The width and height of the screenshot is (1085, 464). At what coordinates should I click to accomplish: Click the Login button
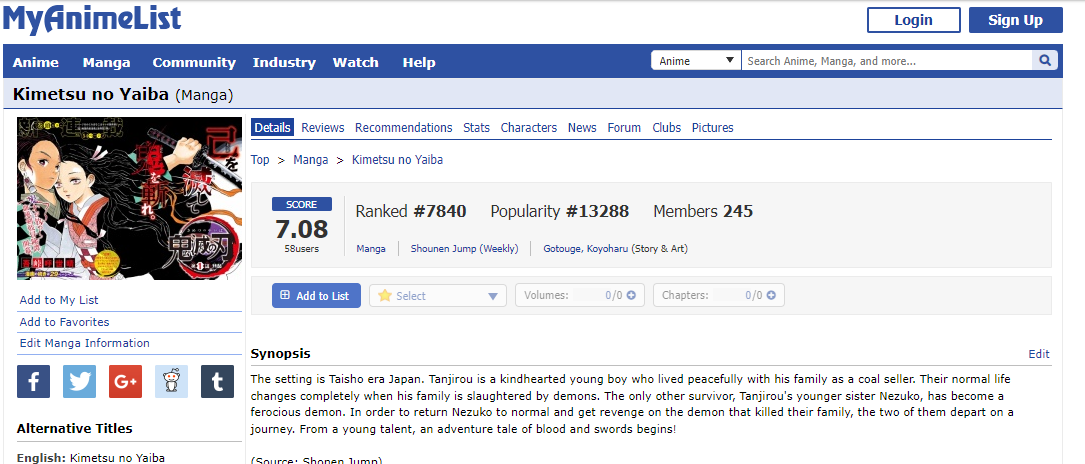pyautogui.click(x=913, y=20)
